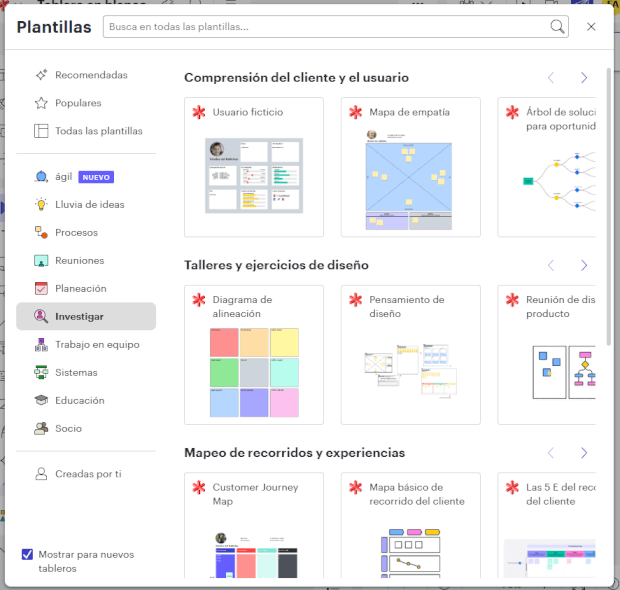Click the asterisk beside Reunión de diseño
This screenshot has width=620, height=590.
[512, 300]
